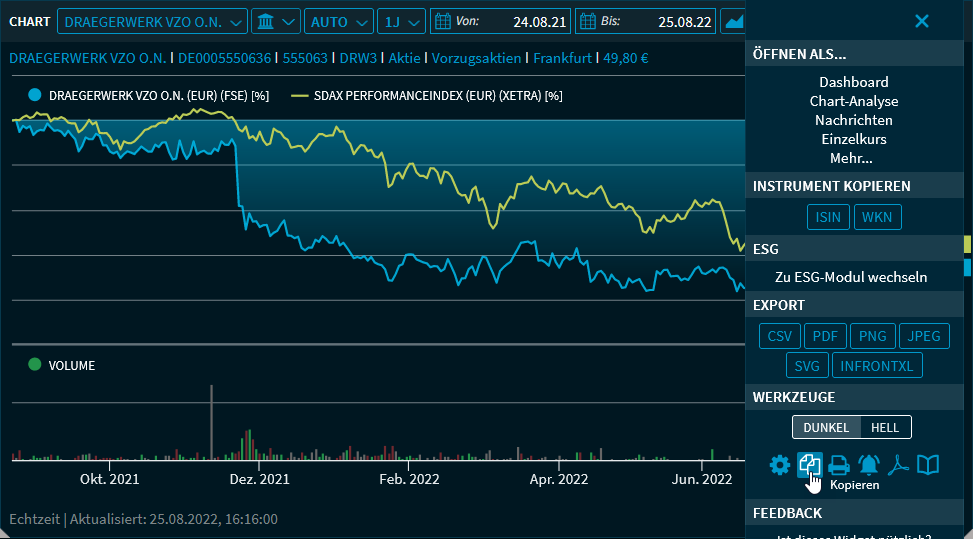Screen dimensions: 973x539
Task: Set an alert with bell icon
Action: [868, 465]
